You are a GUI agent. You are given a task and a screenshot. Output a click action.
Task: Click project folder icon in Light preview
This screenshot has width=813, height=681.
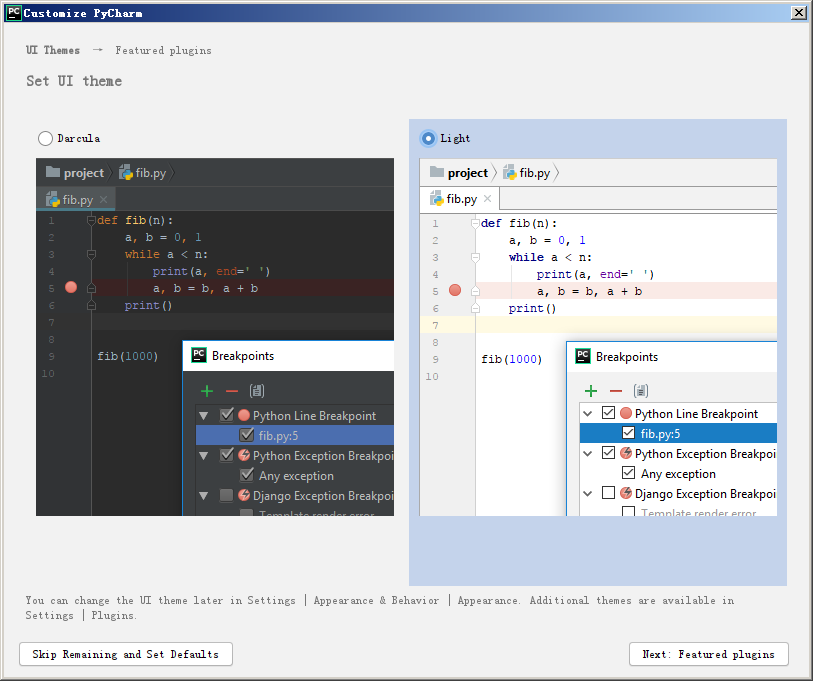(x=437, y=172)
